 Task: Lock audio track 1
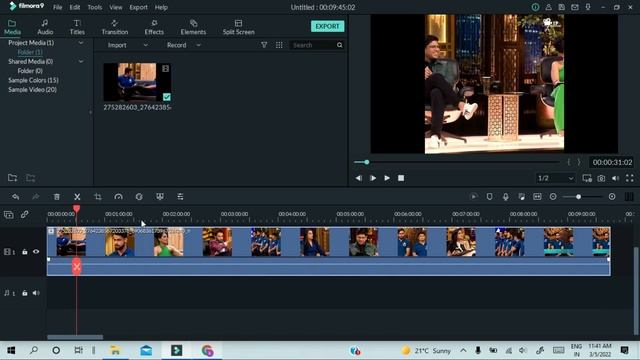pos(25,293)
